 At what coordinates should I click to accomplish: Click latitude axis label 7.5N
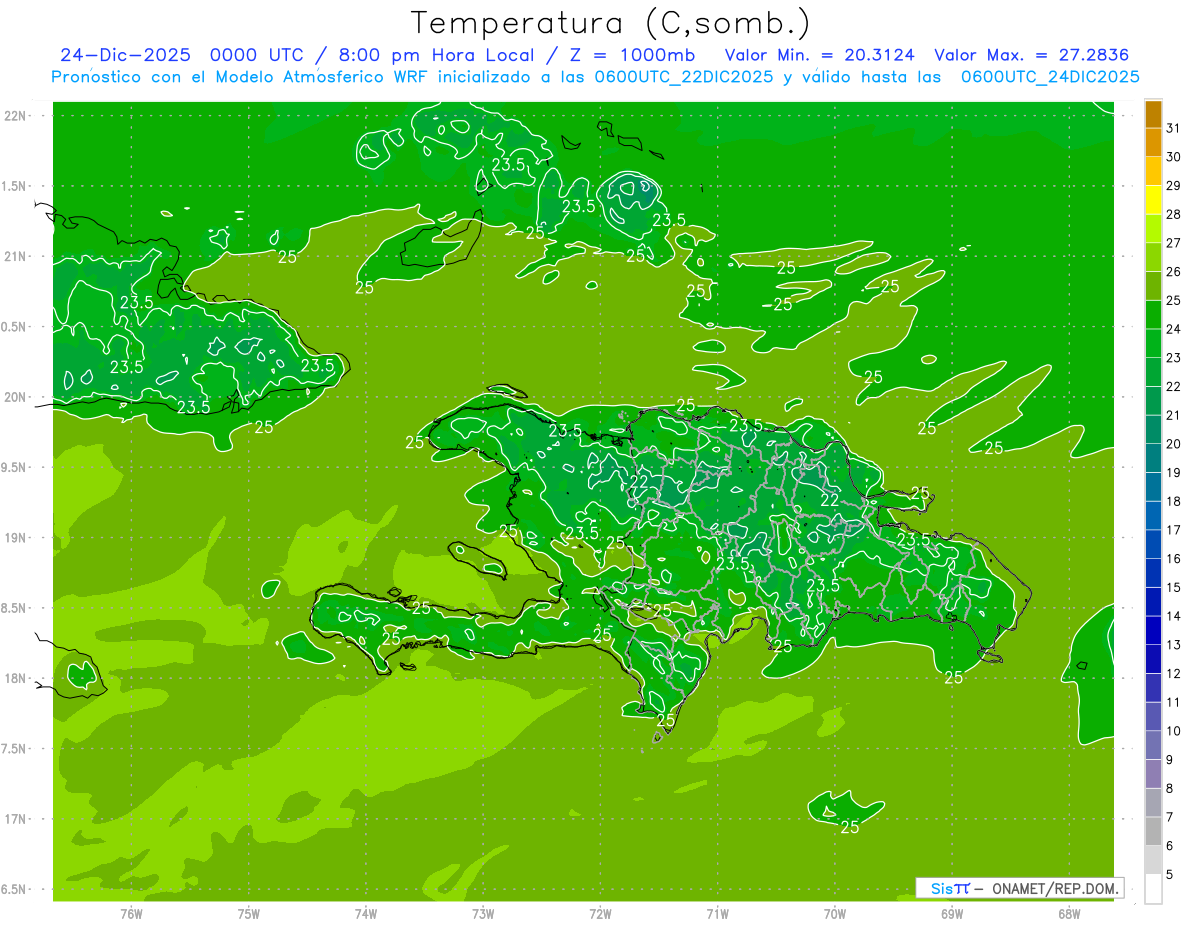14,749
